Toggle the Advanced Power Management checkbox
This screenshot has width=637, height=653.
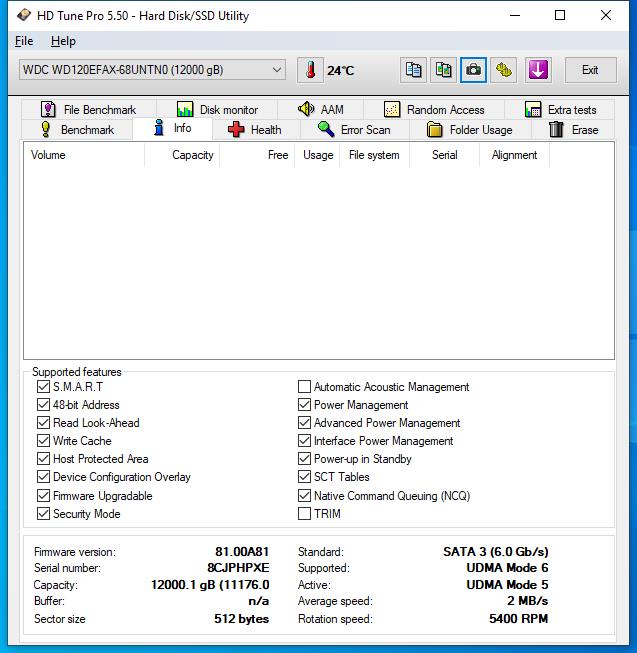304,422
